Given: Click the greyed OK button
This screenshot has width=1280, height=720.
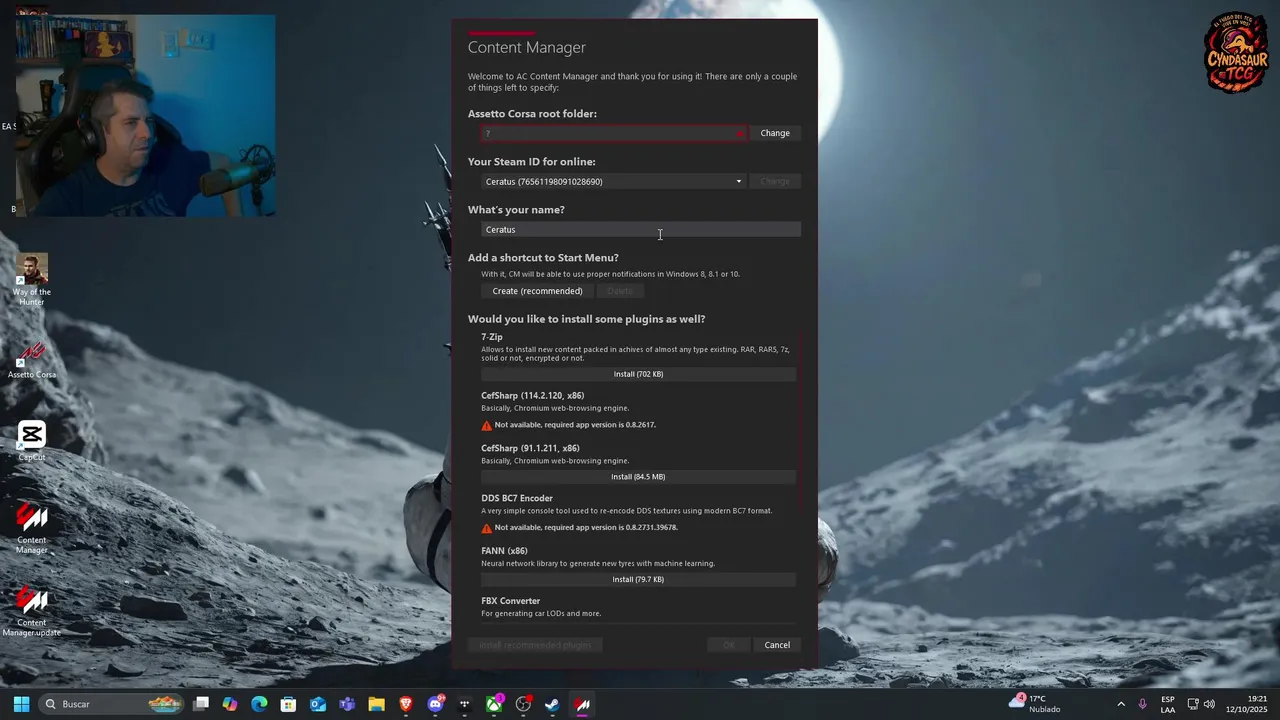Looking at the screenshot, I should pos(729,645).
